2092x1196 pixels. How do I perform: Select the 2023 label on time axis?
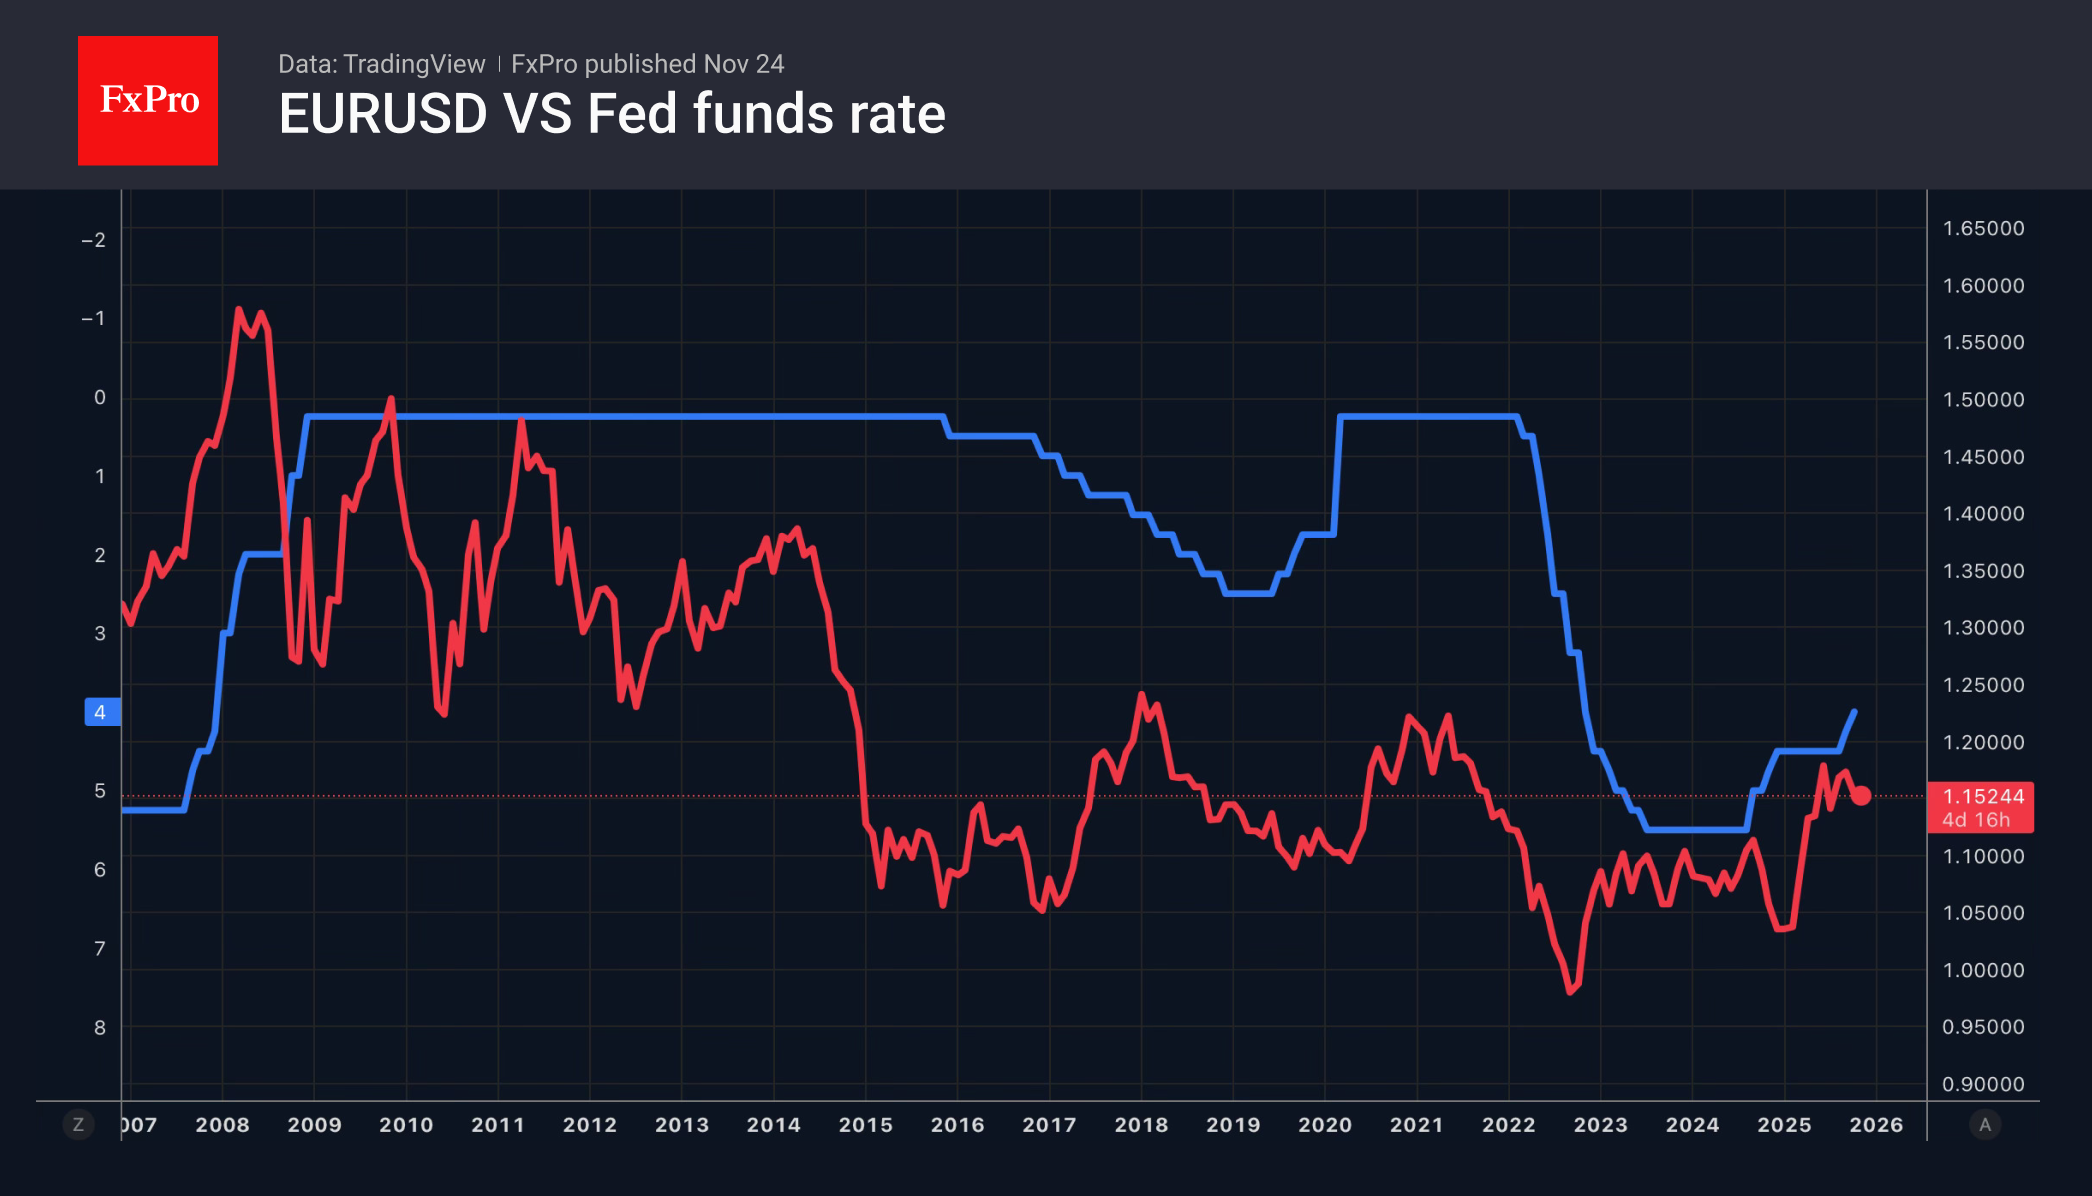[x=1600, y=1125]
